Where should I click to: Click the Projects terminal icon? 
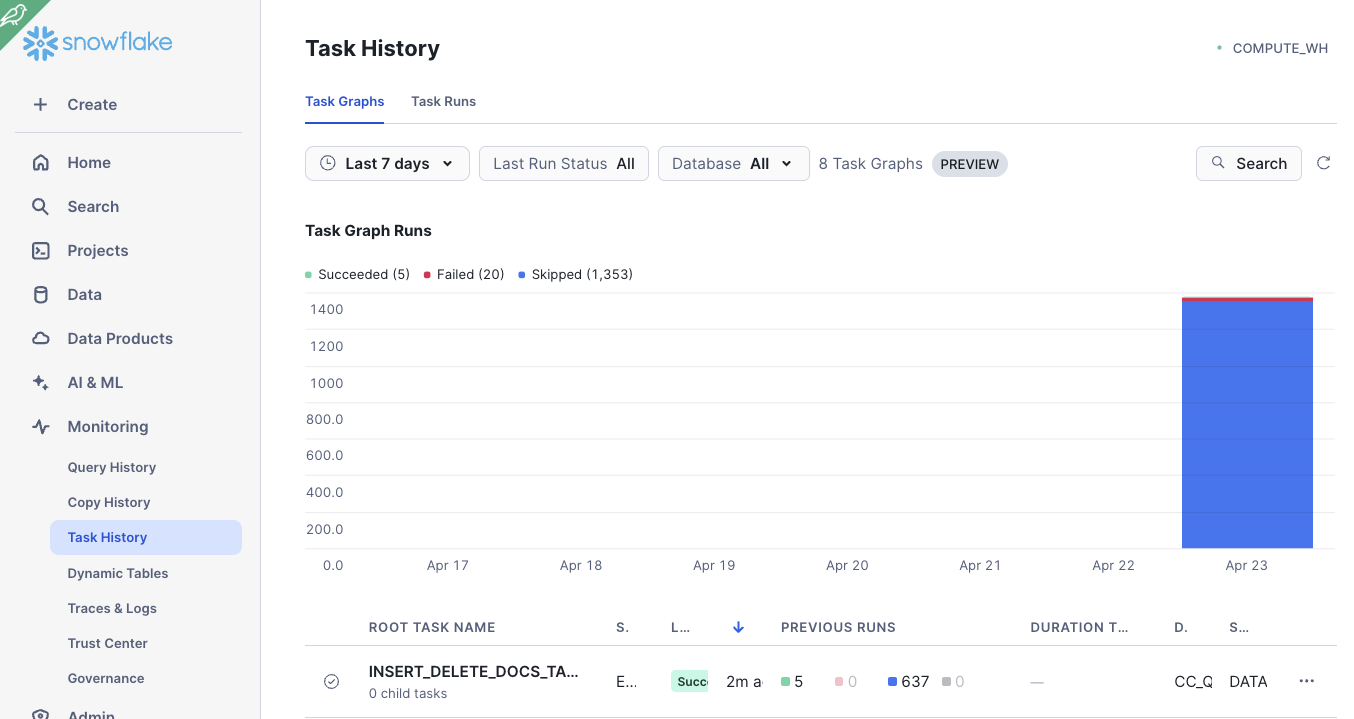[x=40, y=250]
